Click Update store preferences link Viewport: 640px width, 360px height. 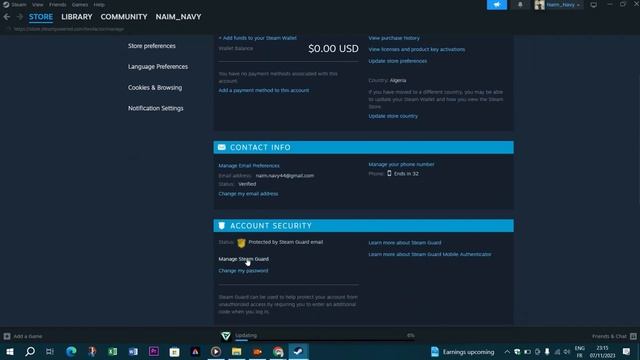398,61
